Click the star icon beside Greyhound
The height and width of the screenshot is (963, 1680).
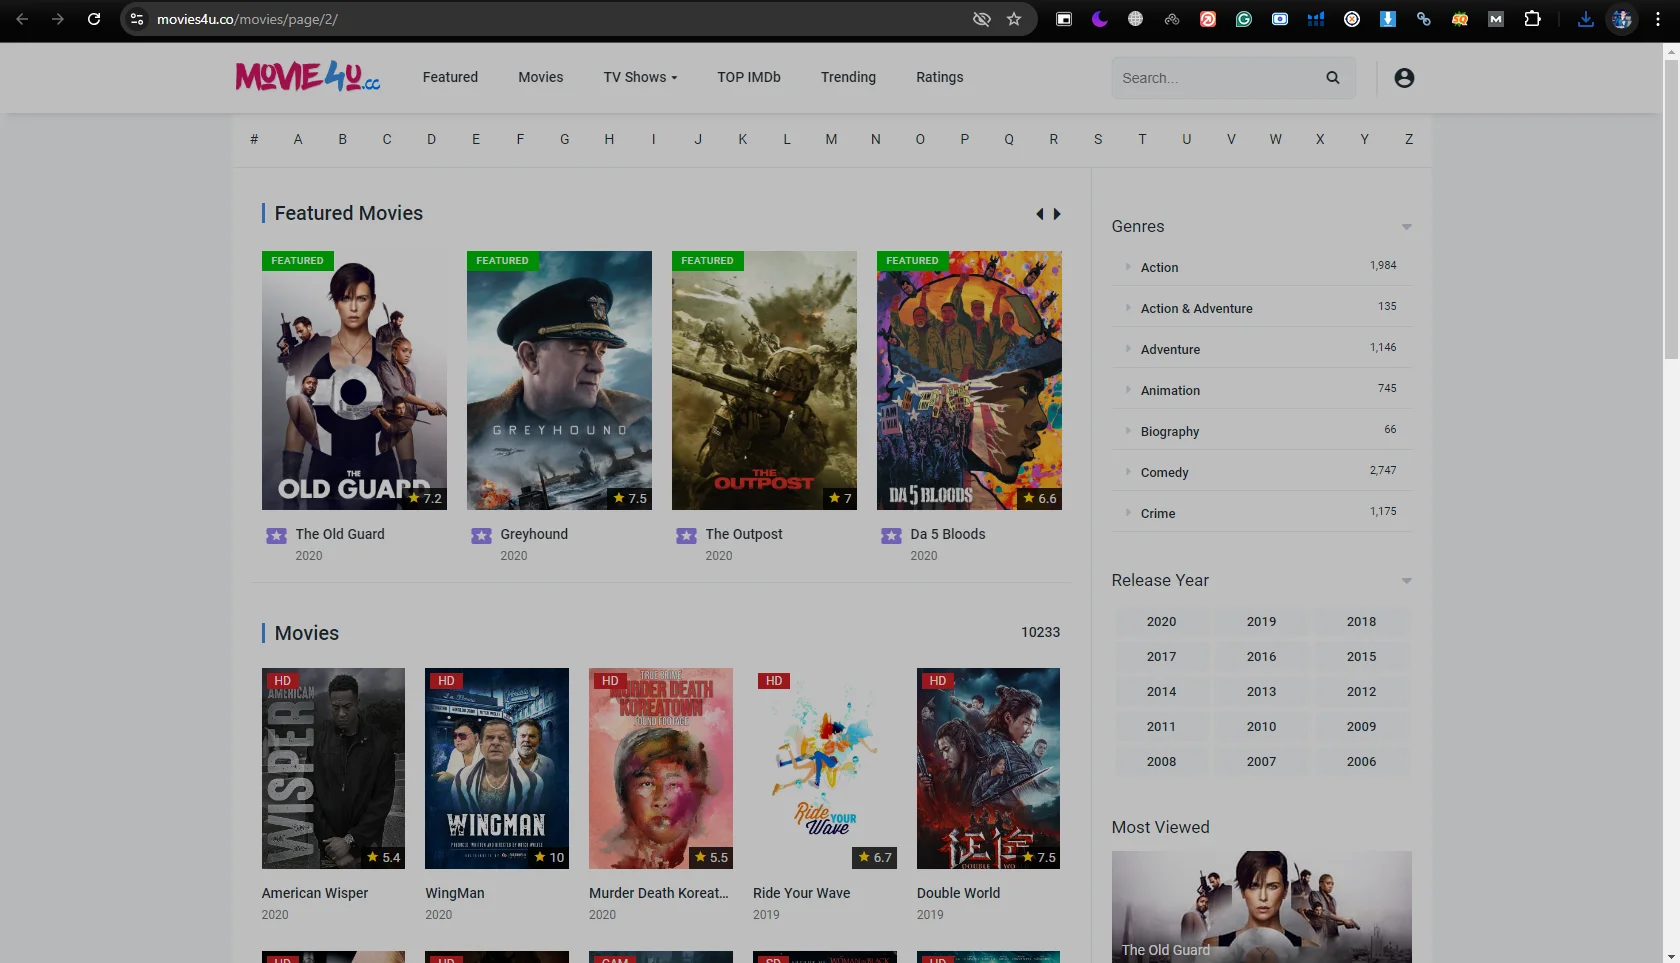click(482, 535)
